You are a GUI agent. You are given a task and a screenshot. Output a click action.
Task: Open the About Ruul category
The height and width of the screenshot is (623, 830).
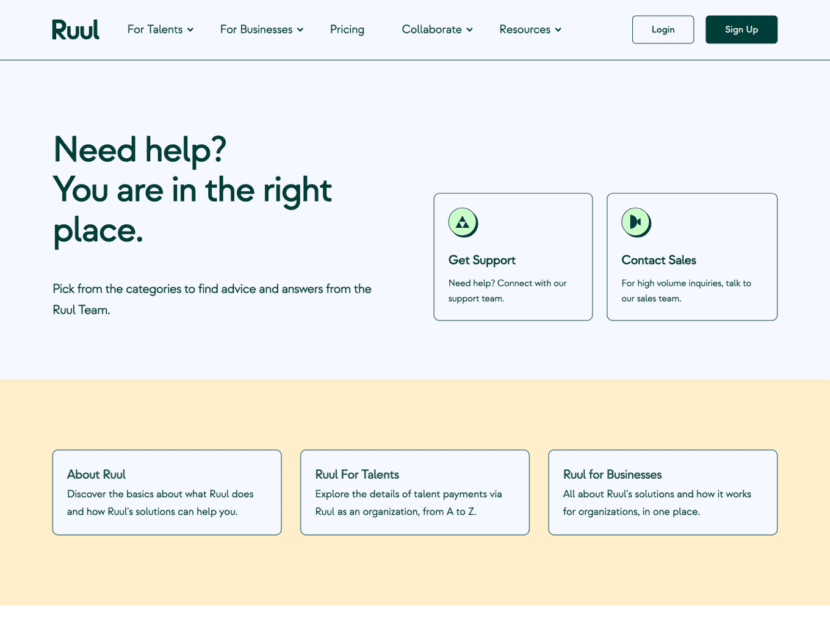coord(166,492)
